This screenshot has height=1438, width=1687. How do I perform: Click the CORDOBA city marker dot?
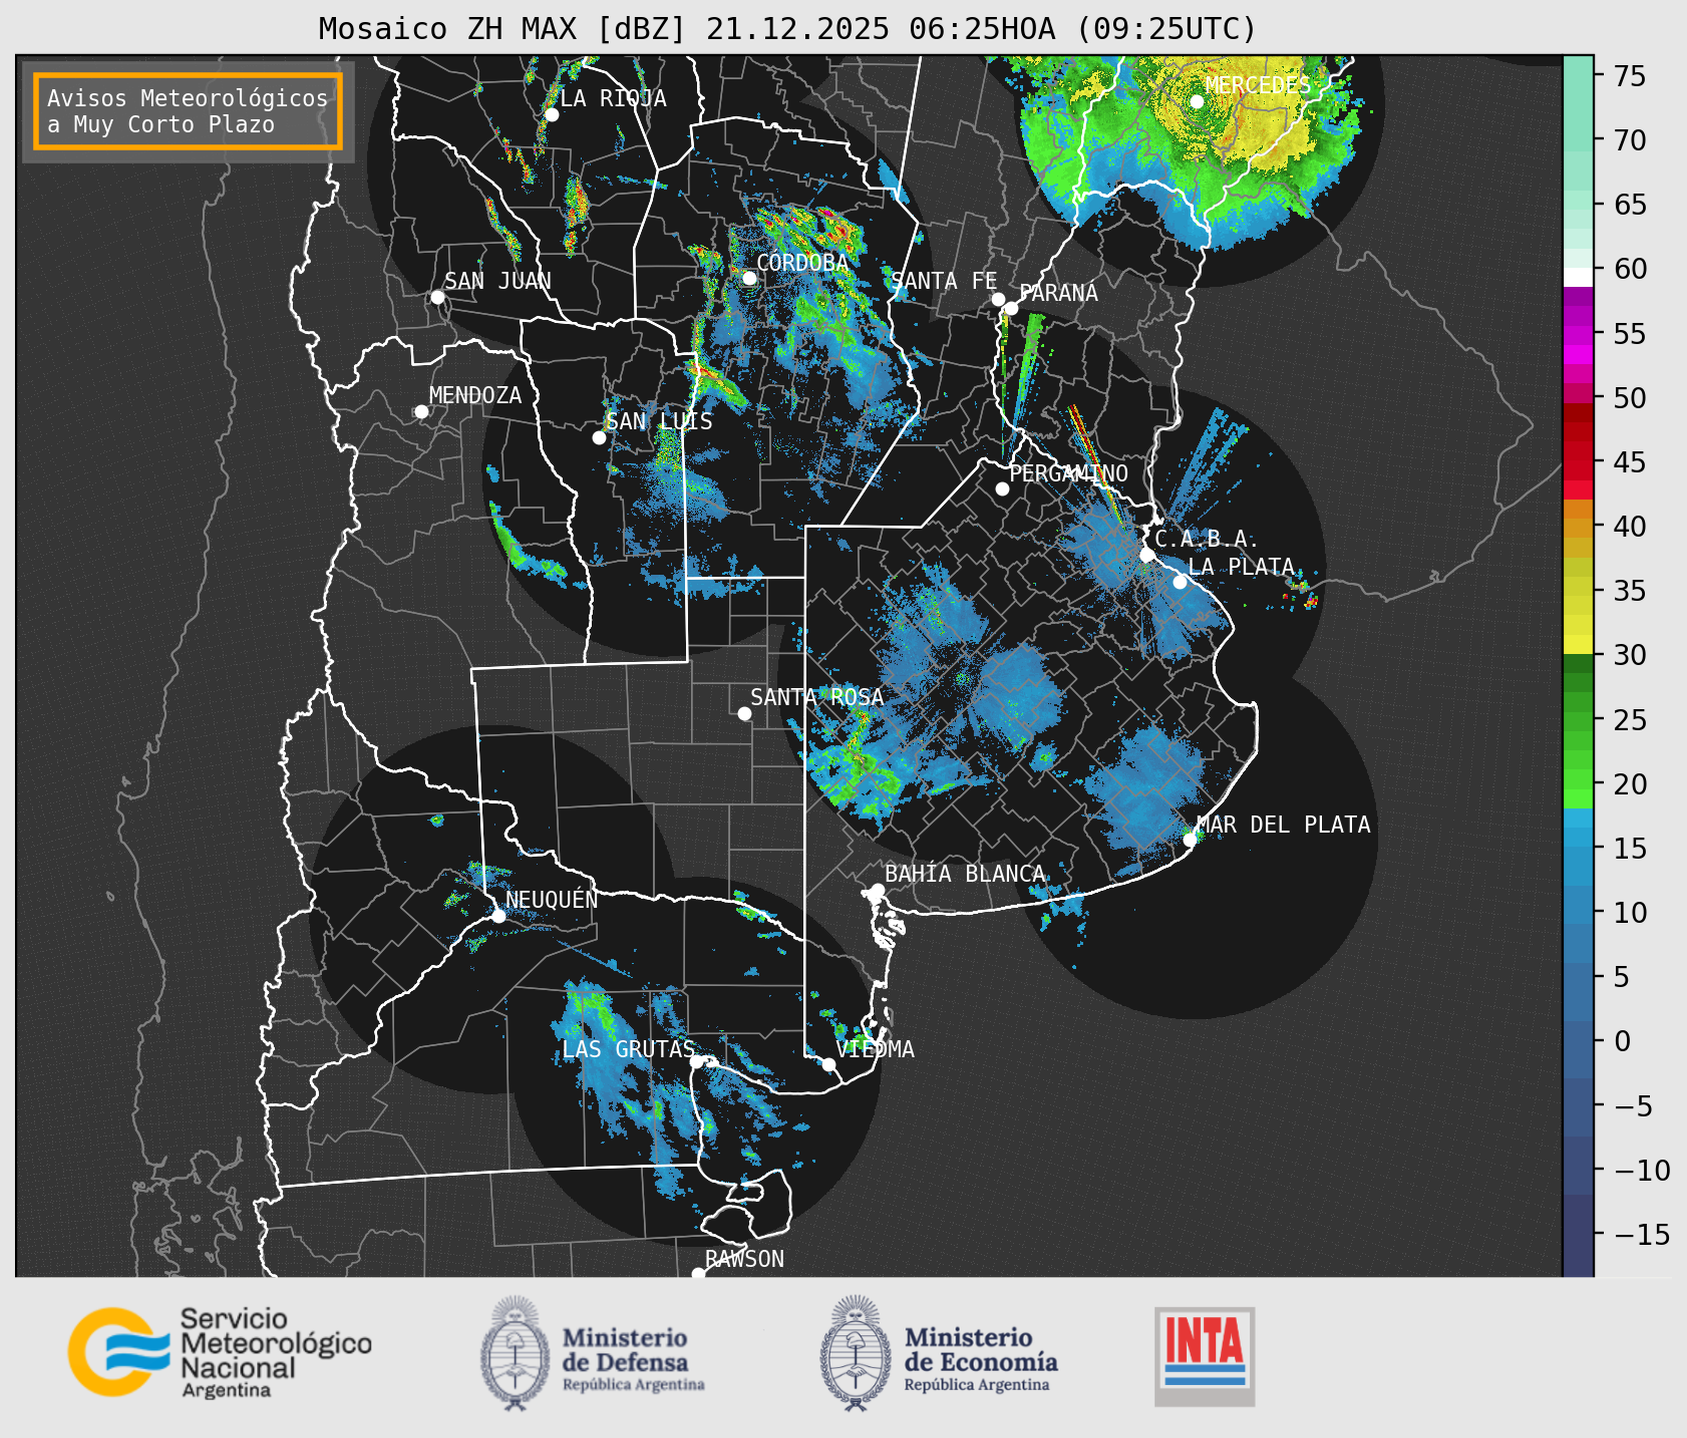749,278
